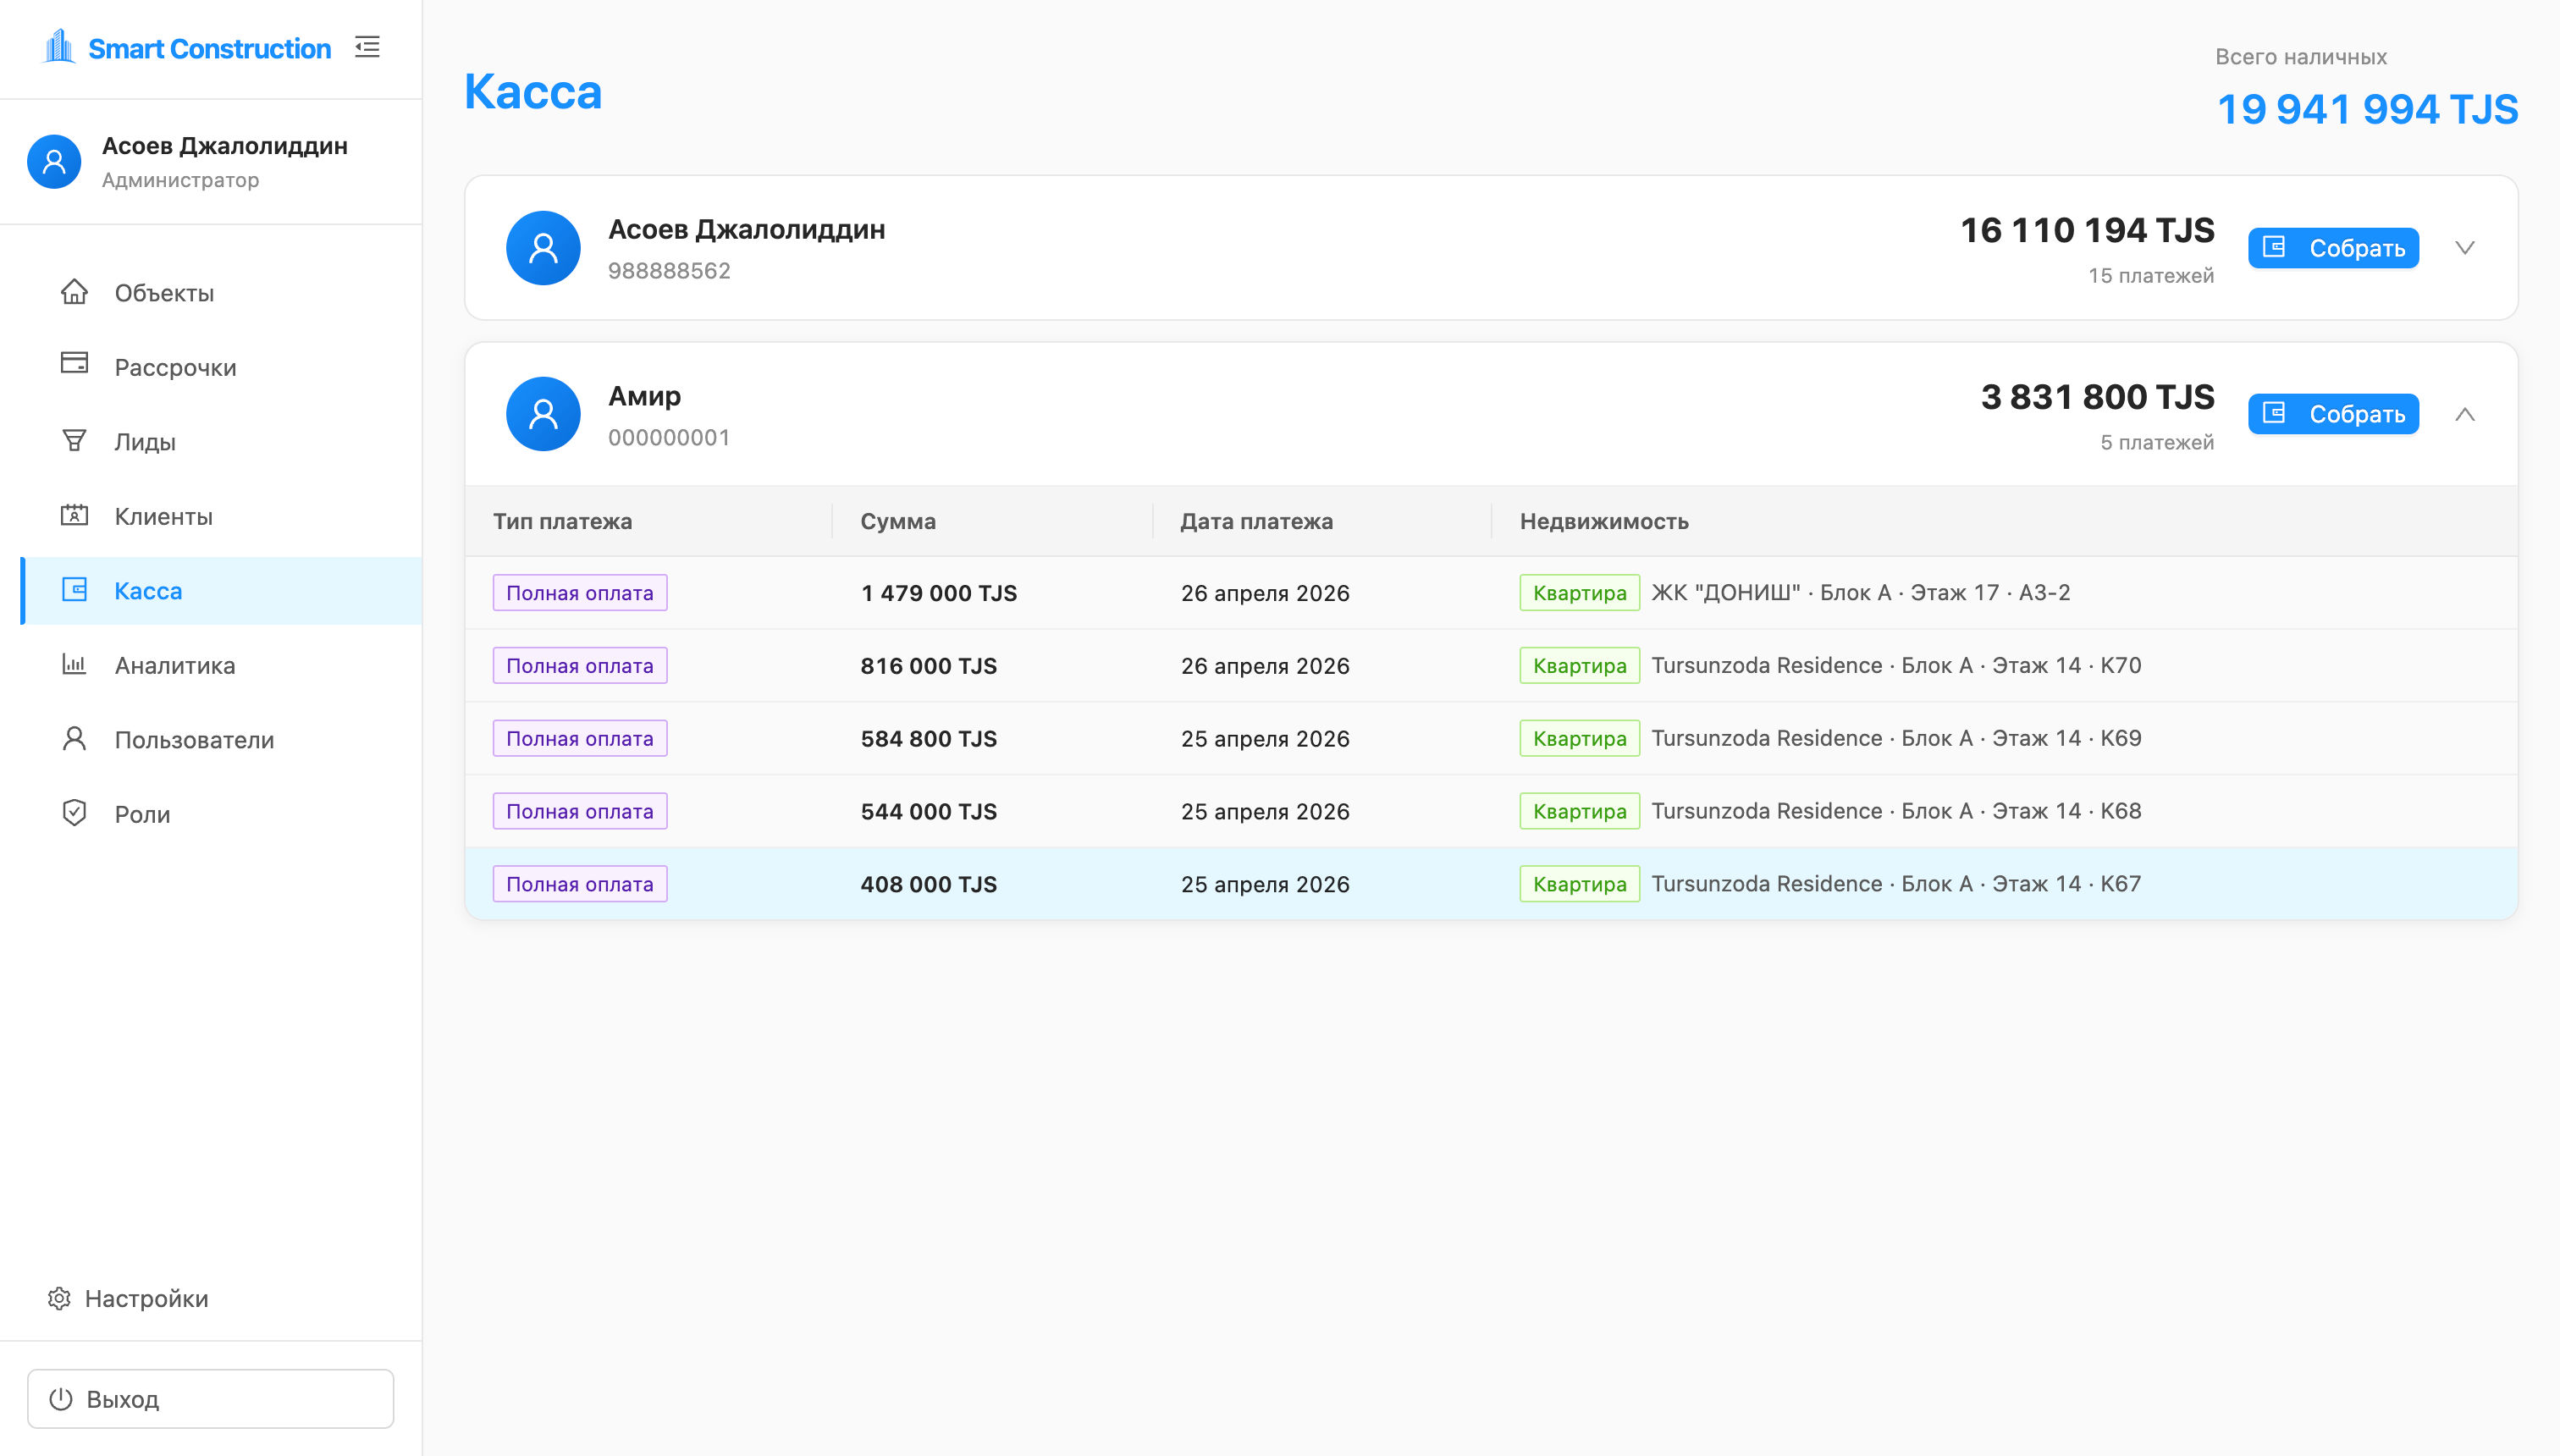Click Полная оплата tag in 544 000 row
Viewport: 2560px width, 1456px height.
[x=580, y=811]
